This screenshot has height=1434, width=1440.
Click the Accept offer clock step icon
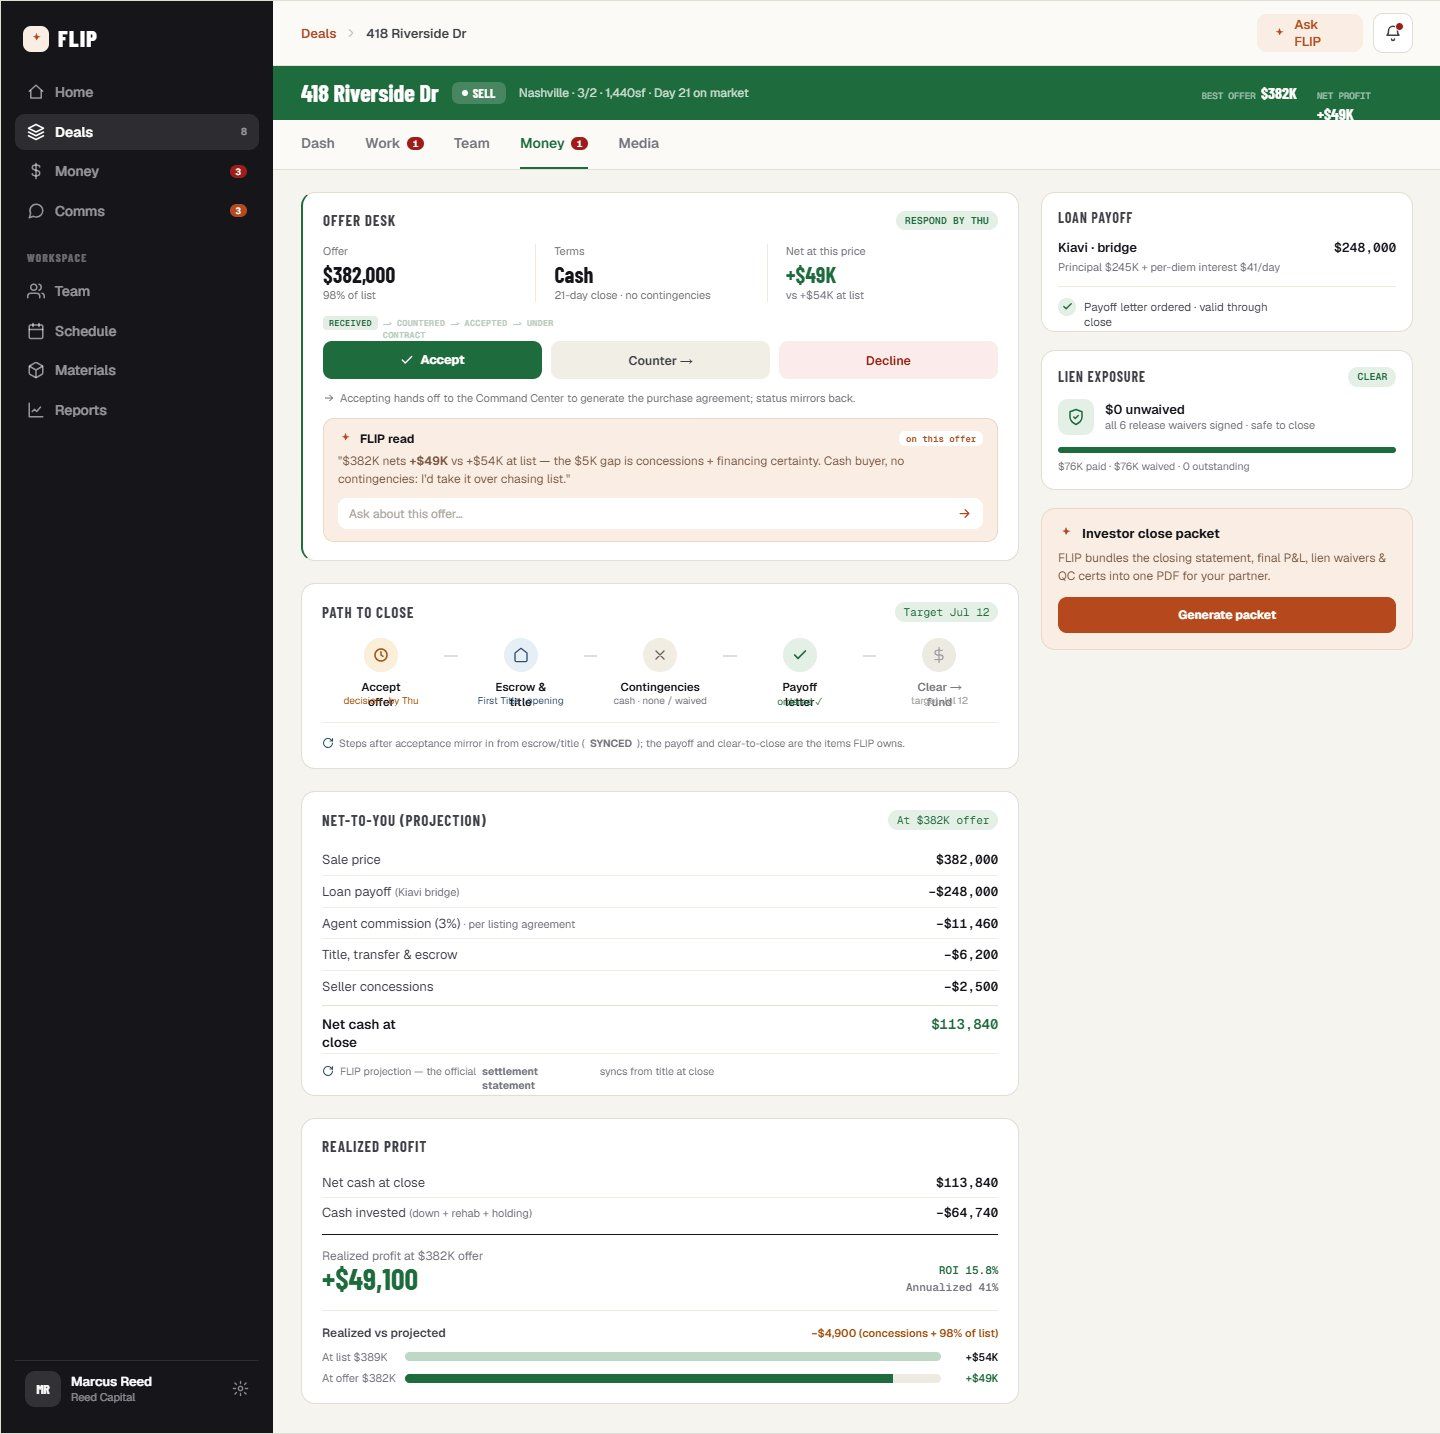381,655
